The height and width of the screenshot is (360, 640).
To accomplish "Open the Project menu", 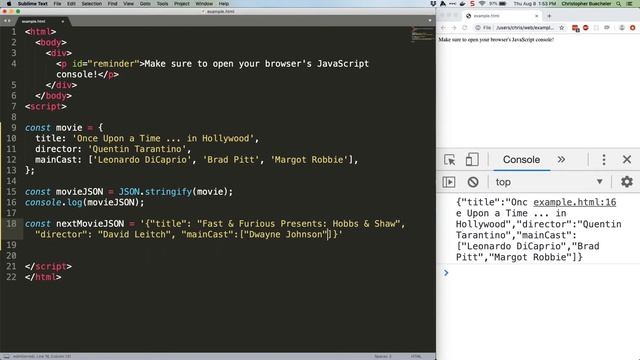I will tap(182, 3).
